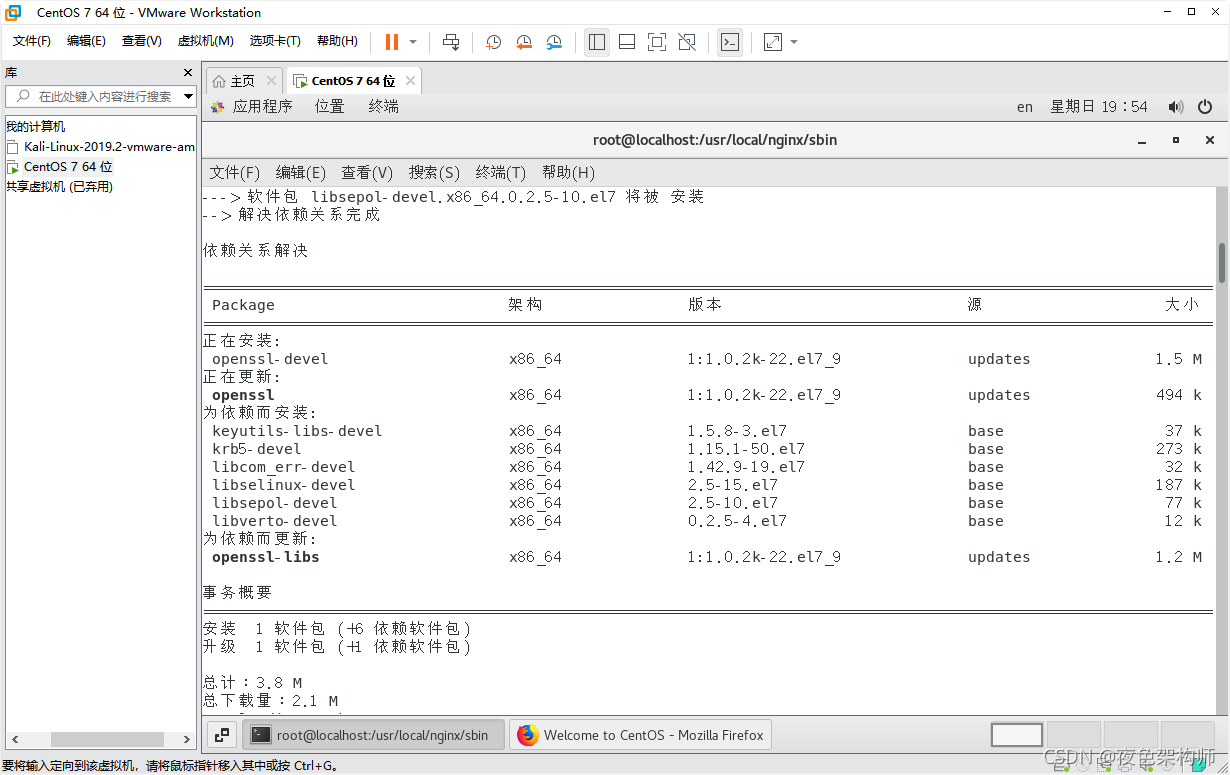Screen dimensions: 1230x775
Task: Click the 总下载量：2.1 M line
Action: (270, 701)
